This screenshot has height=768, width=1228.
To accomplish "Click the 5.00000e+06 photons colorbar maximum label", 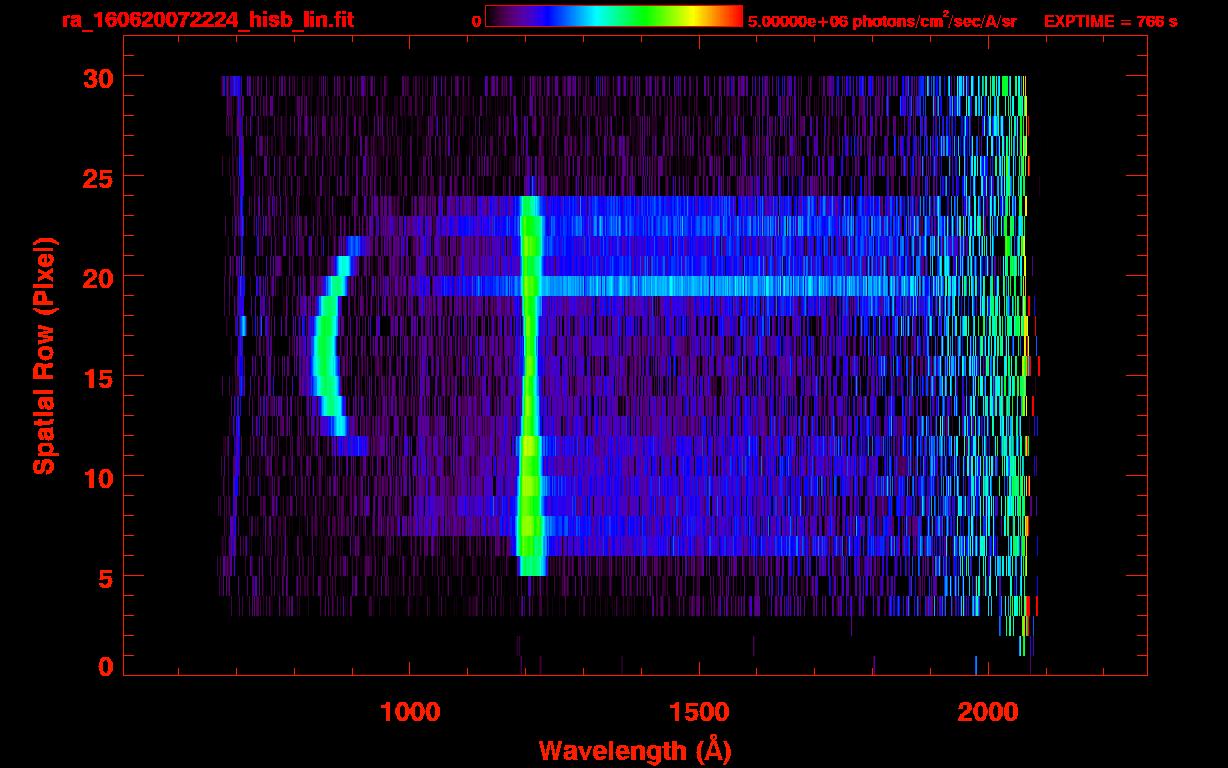I will (882, 21).
